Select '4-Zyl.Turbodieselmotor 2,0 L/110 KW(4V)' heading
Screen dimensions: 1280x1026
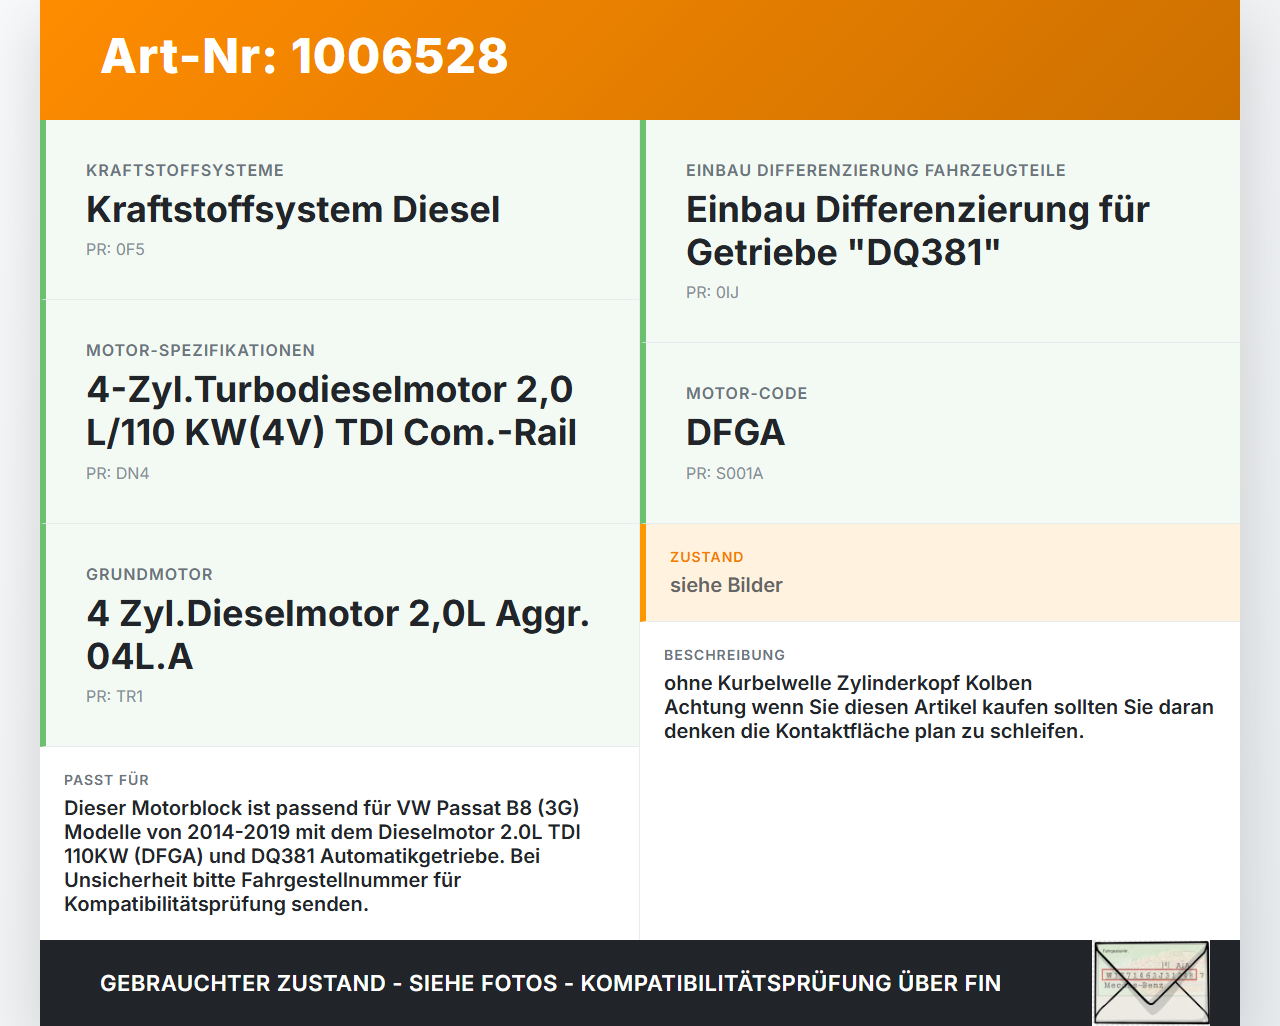tap(331, 411)
